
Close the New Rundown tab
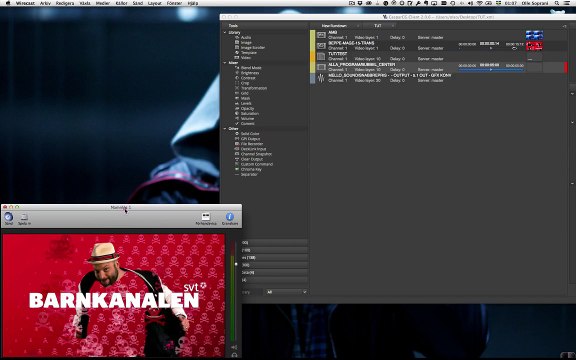(x=358, y=26)
